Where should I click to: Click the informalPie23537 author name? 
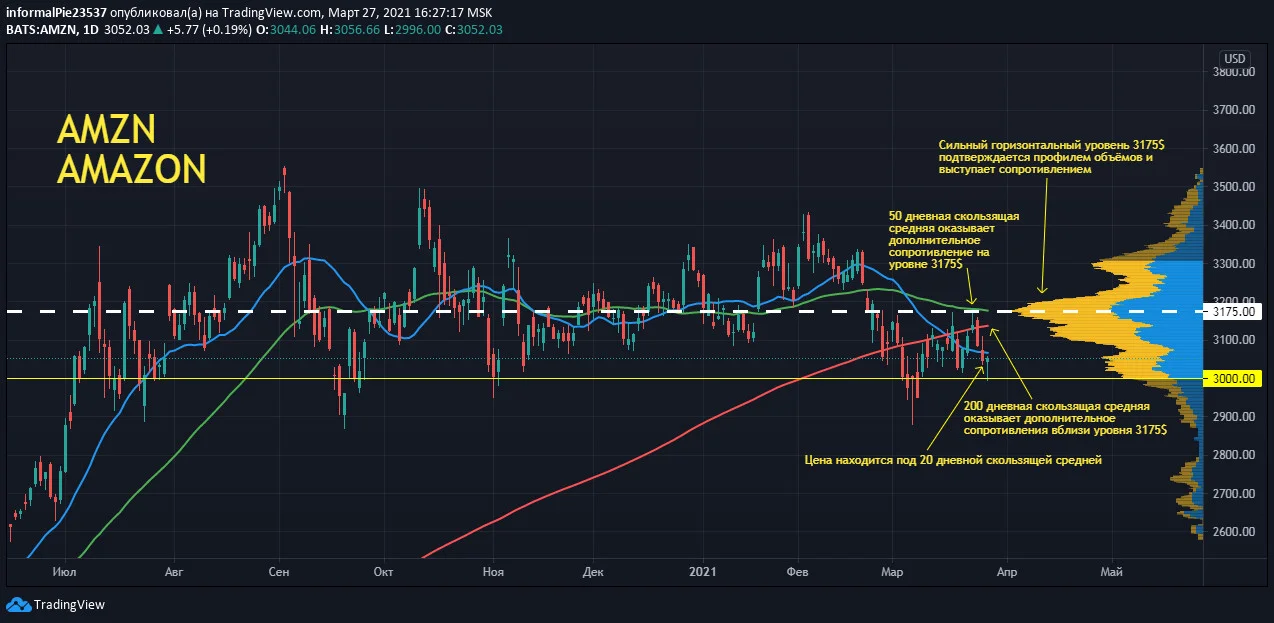pos(55,12)
